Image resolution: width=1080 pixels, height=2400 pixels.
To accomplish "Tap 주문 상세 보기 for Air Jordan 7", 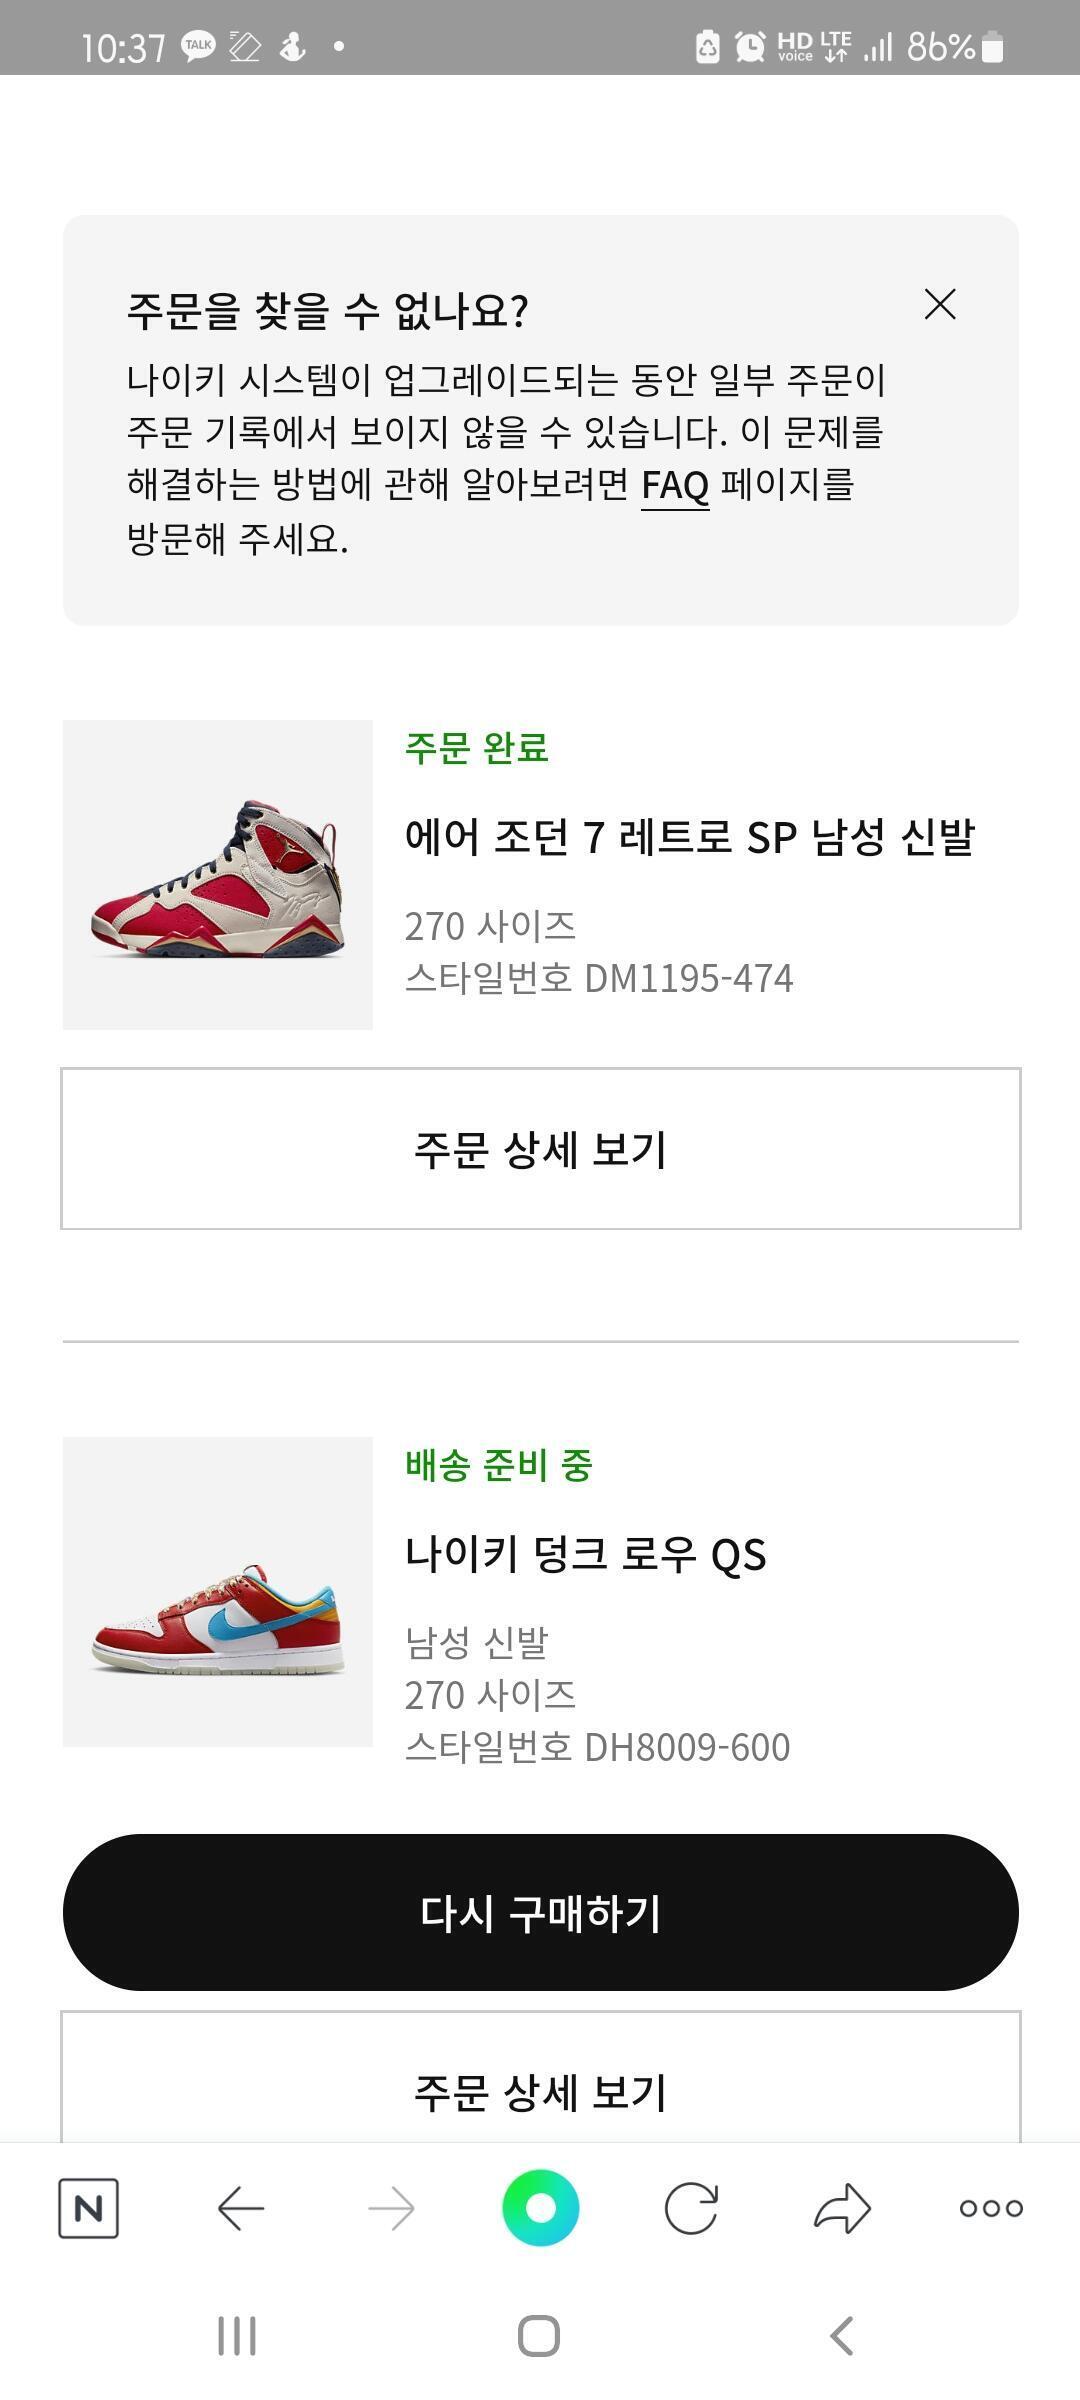I will point(541,1149).
